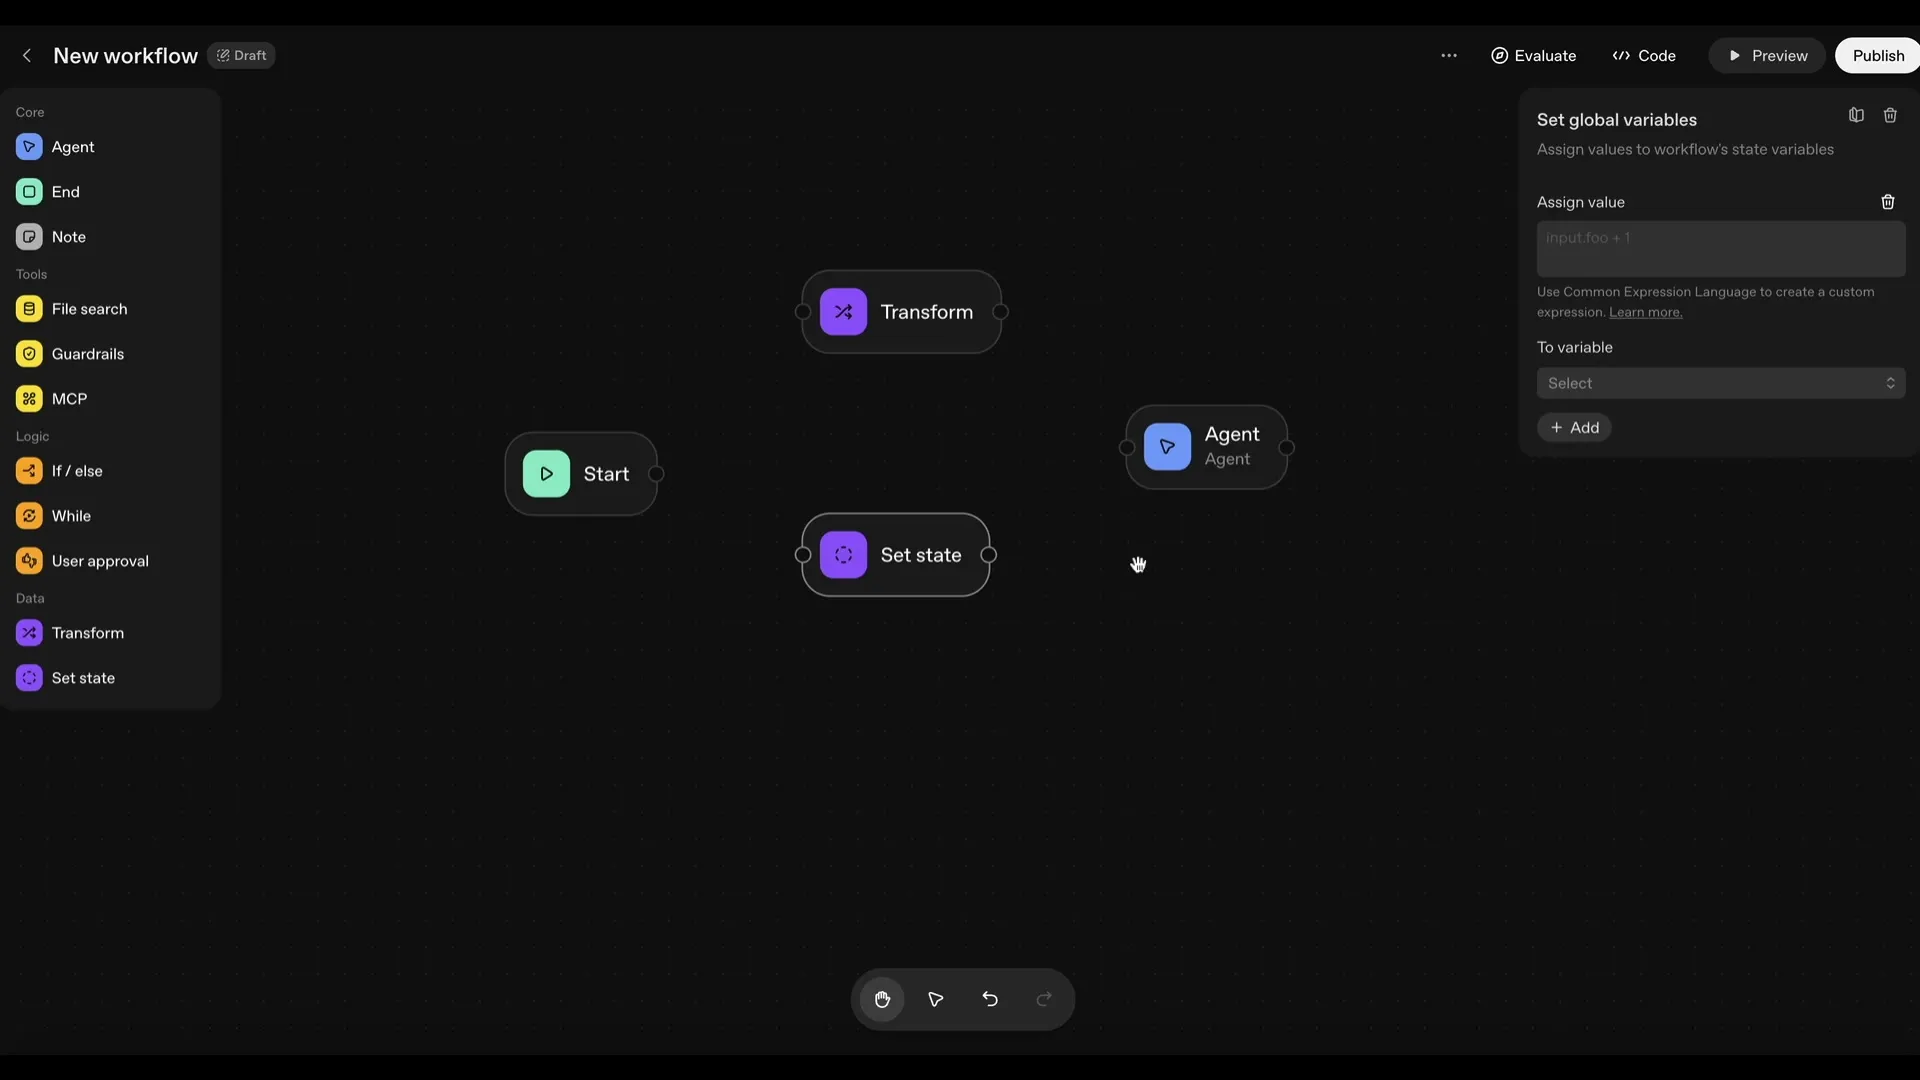1920x1080 pixels.
Task: Switch to the selection cursor tool
Action: [935, 999]
